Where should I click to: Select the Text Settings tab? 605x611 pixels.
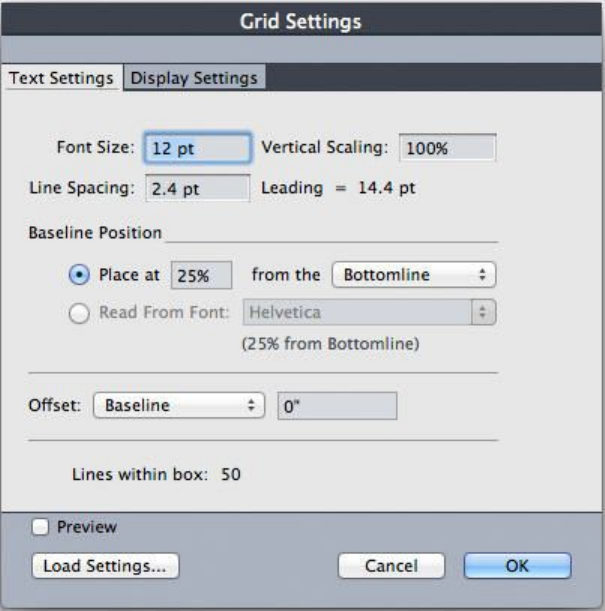tap(61, 78)
